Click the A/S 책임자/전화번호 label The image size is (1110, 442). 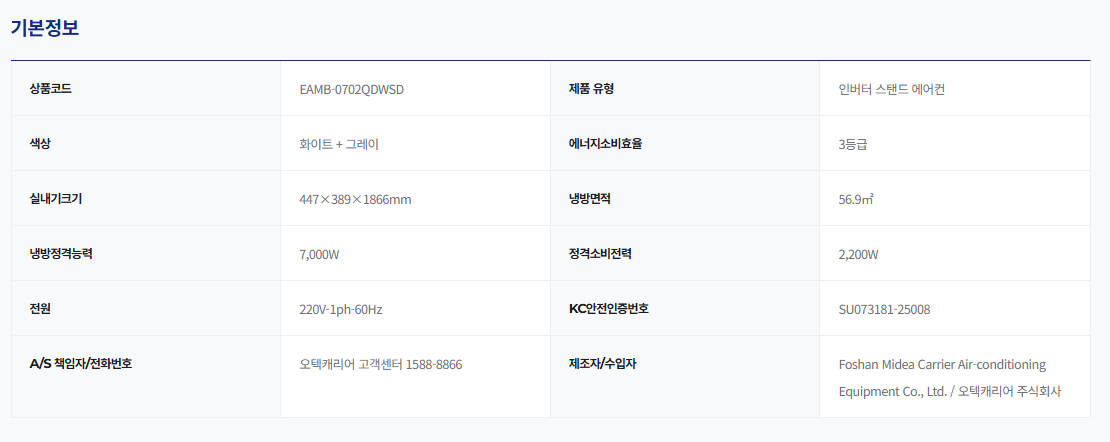click(81, 364)
